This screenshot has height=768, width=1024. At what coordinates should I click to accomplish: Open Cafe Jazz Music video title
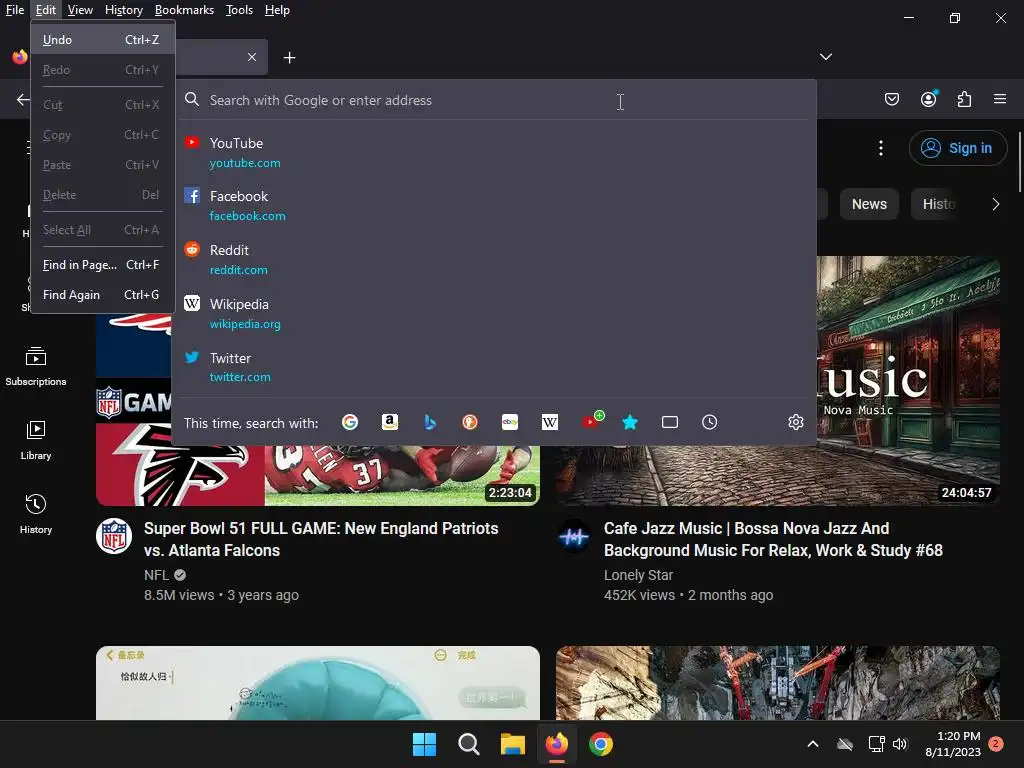pos(773,539)
